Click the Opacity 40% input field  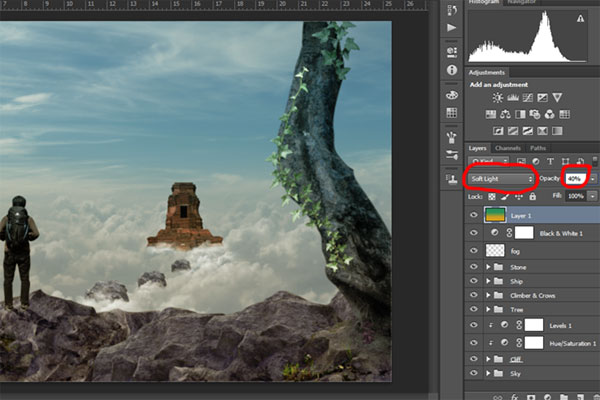[574, 178]
